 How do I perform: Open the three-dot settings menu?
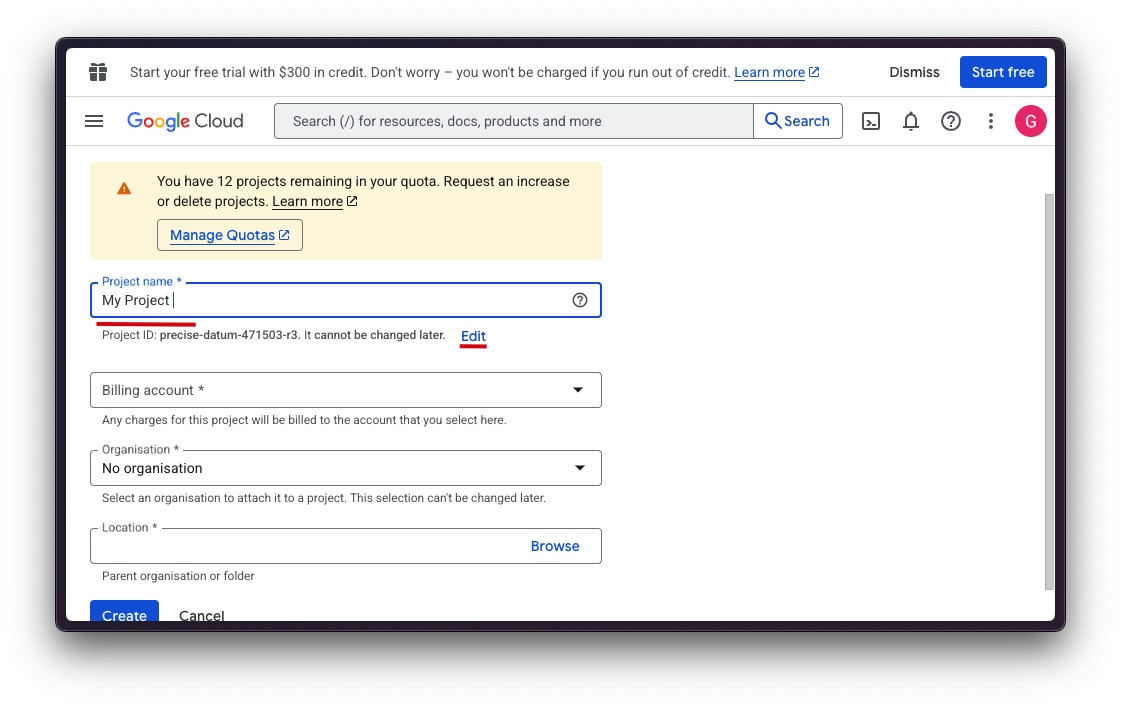coord(991,121)
